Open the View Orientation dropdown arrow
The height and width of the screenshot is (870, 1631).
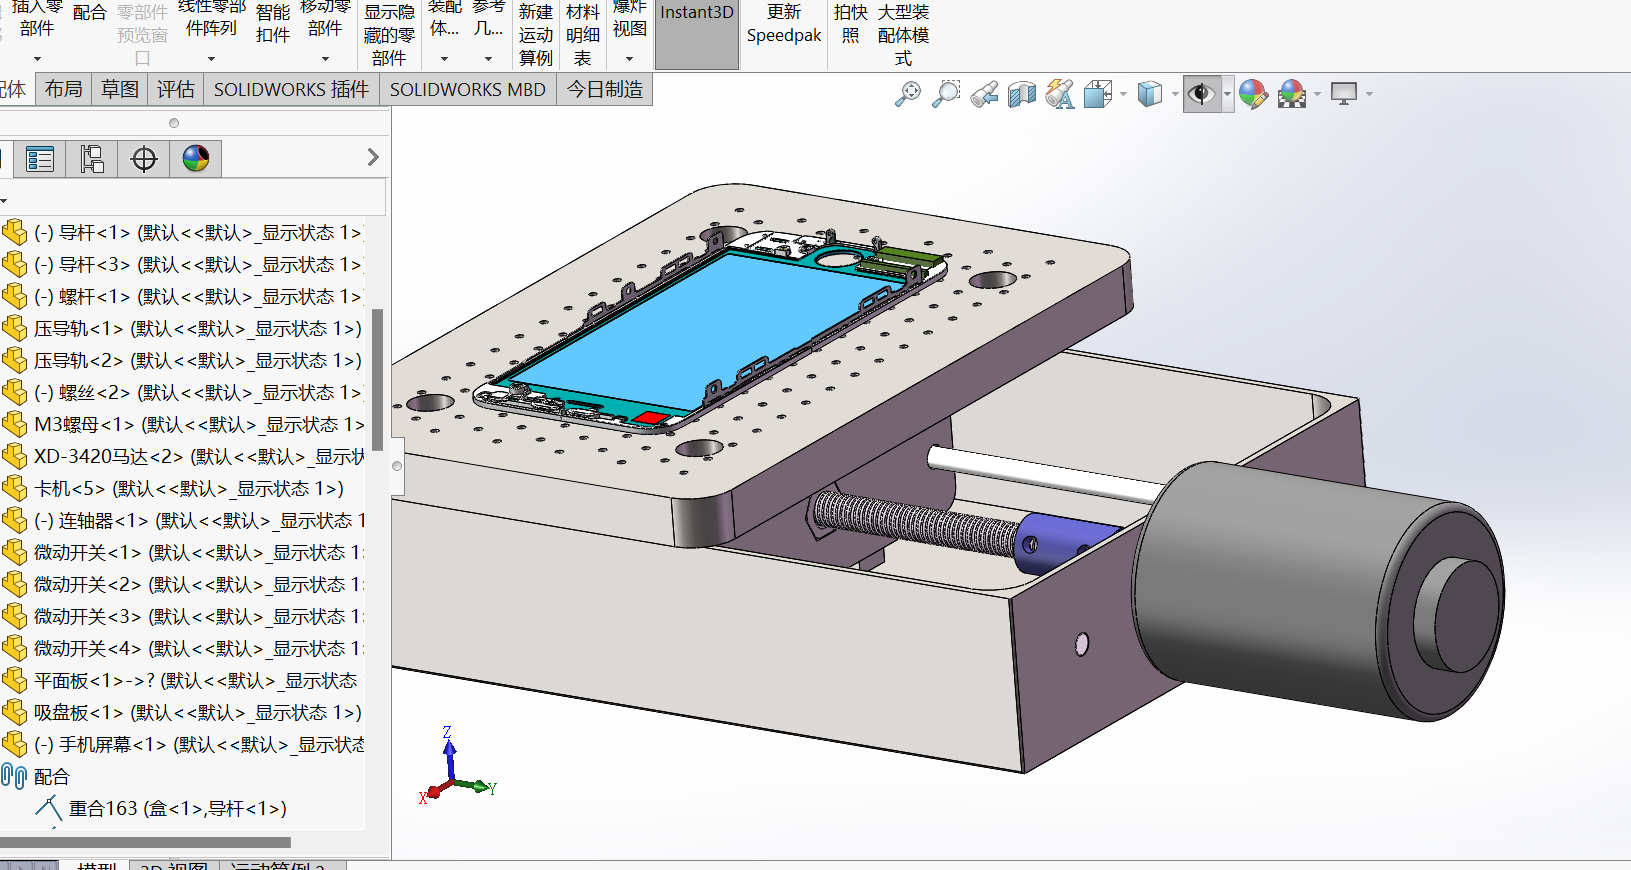click(1123, 94)
